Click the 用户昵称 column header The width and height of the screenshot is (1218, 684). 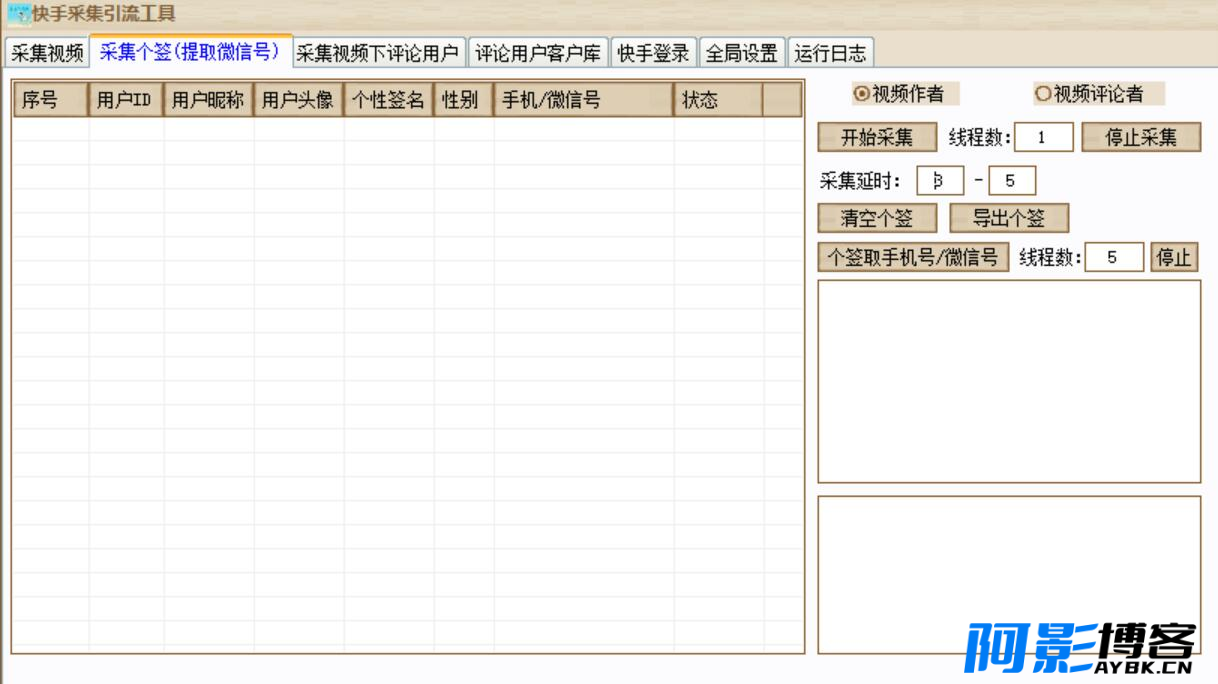(x=208, y=100)
